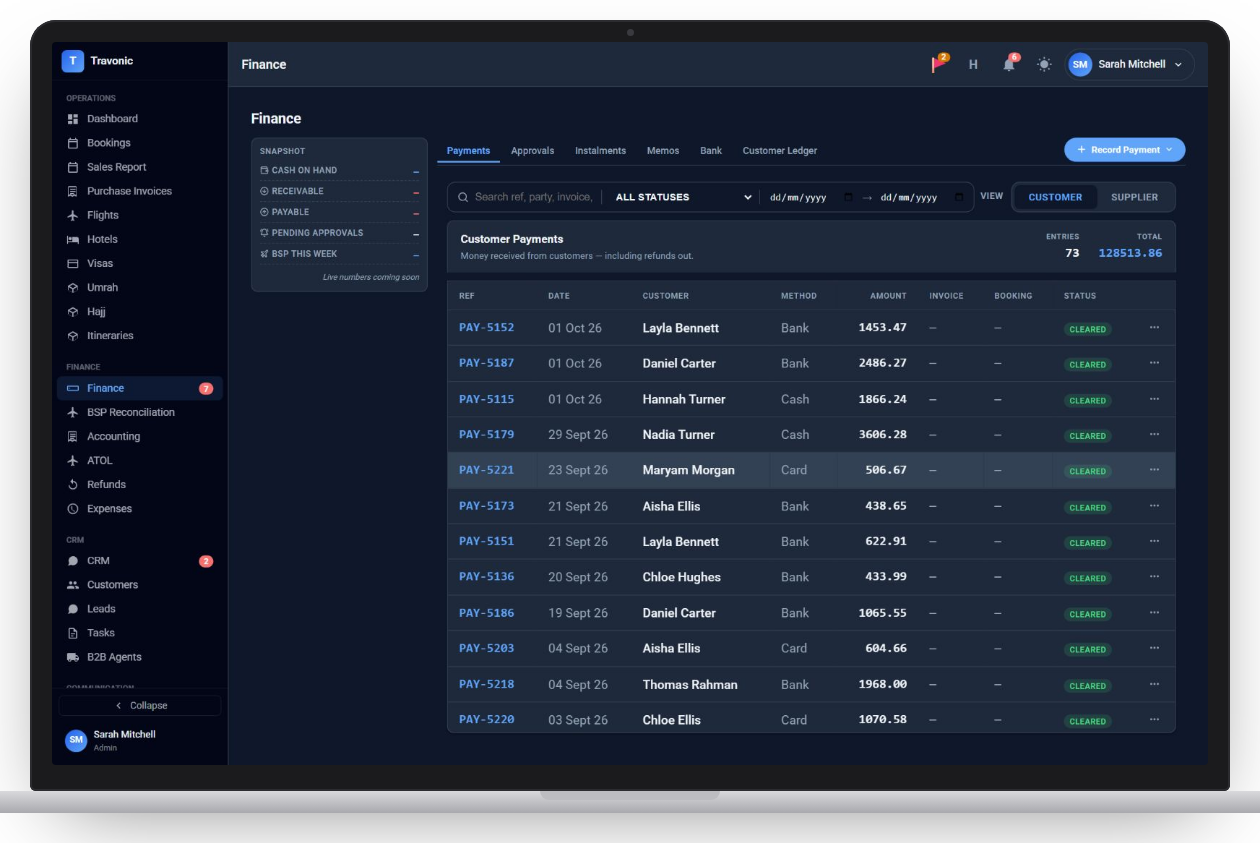Set the start date field
Screen dimensions: 1260x843
(811, 197)
